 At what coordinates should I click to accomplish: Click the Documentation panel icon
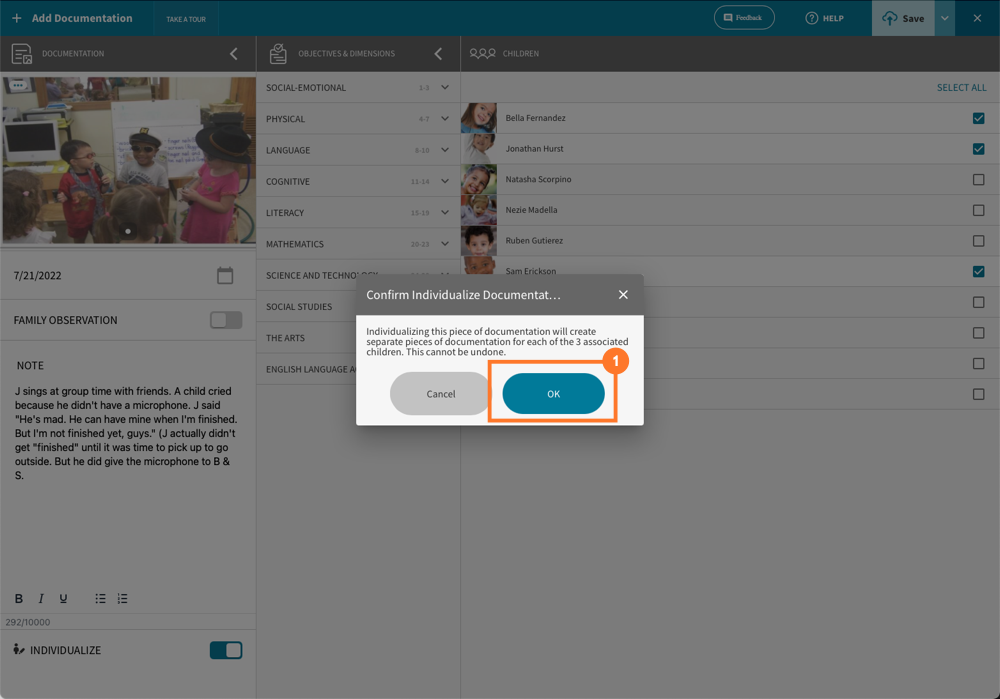(x=22, y=53)
